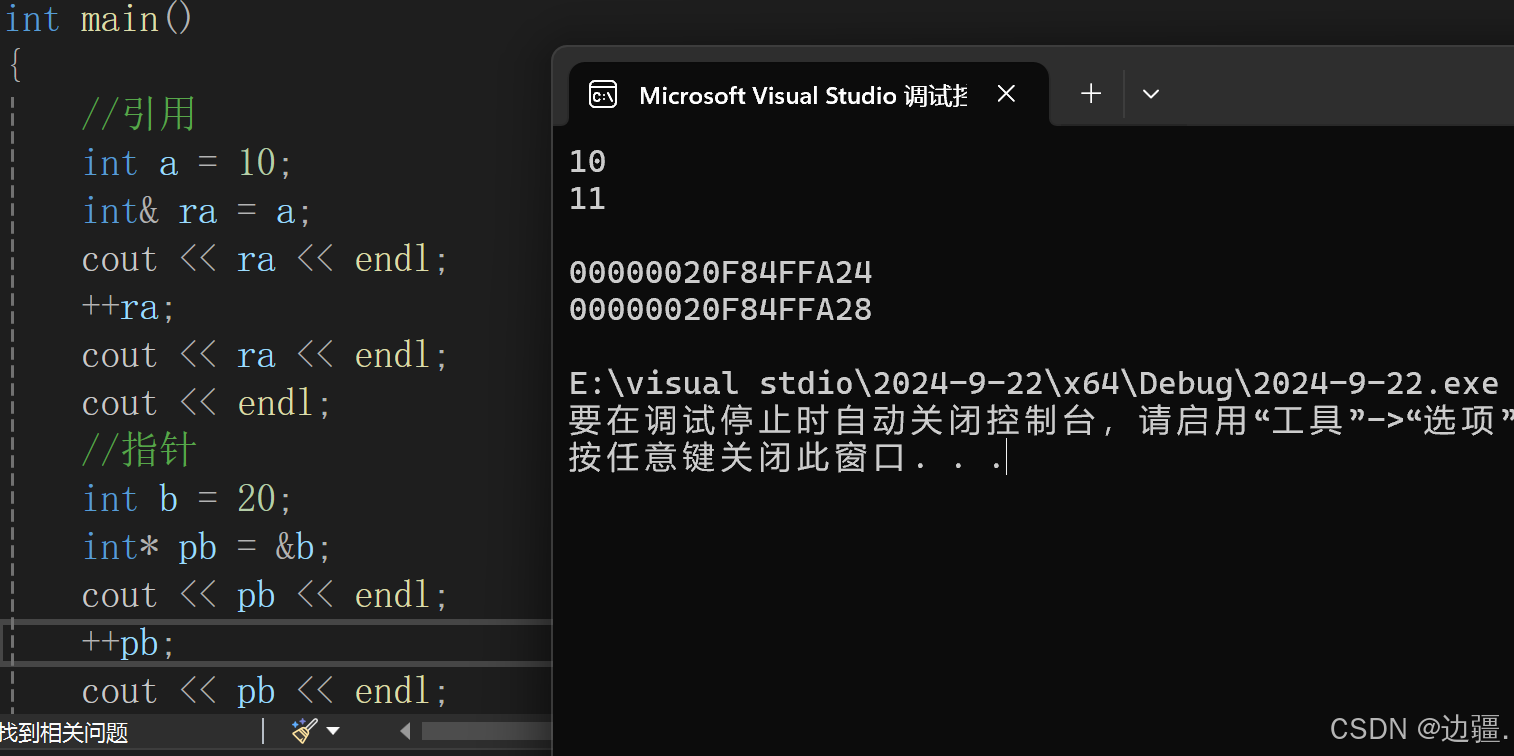Click the '++pb;' statement
The width and height of the screenshot is (1514, 756).
(128, 643)
